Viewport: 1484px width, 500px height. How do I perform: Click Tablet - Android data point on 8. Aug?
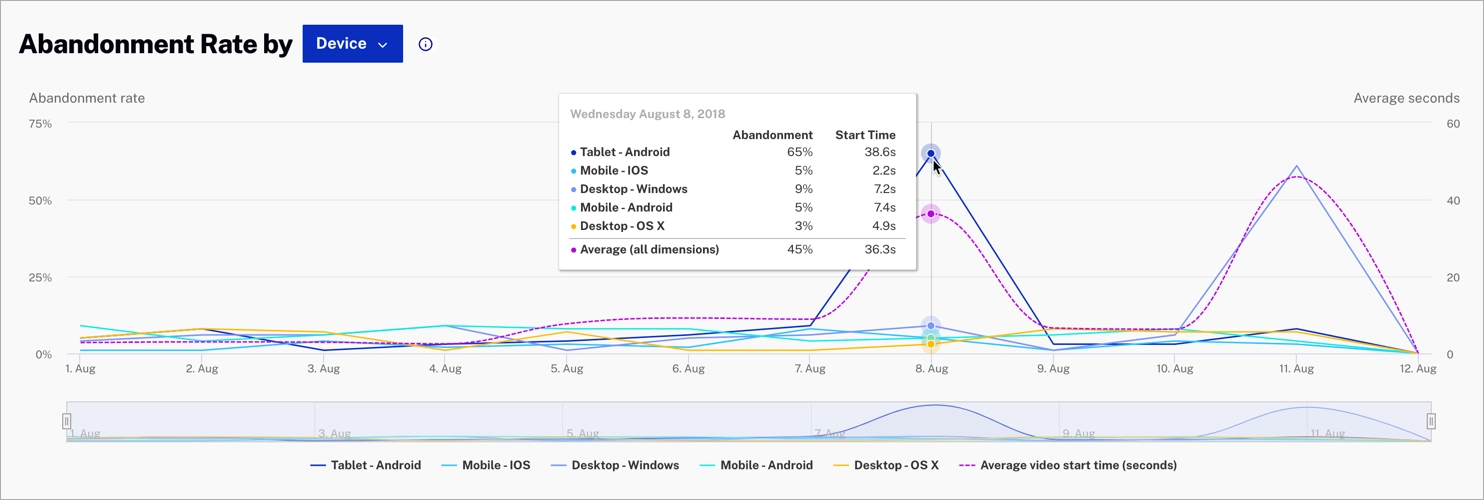click(x=931, y=153)
